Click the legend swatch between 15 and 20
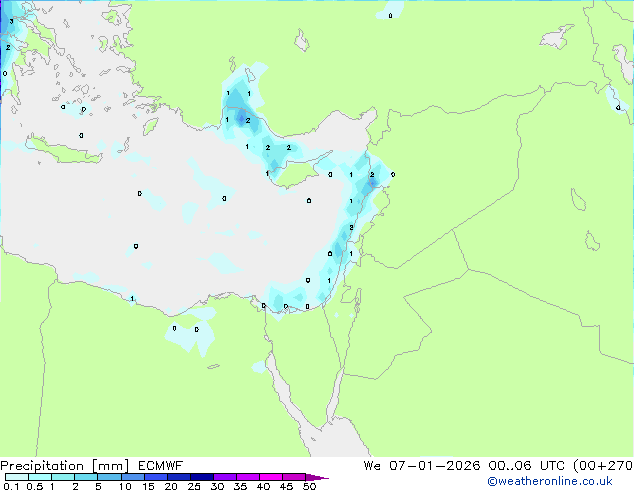Viewport: 634px width, 490px height. pyautogui.click(x=156, y=477)
